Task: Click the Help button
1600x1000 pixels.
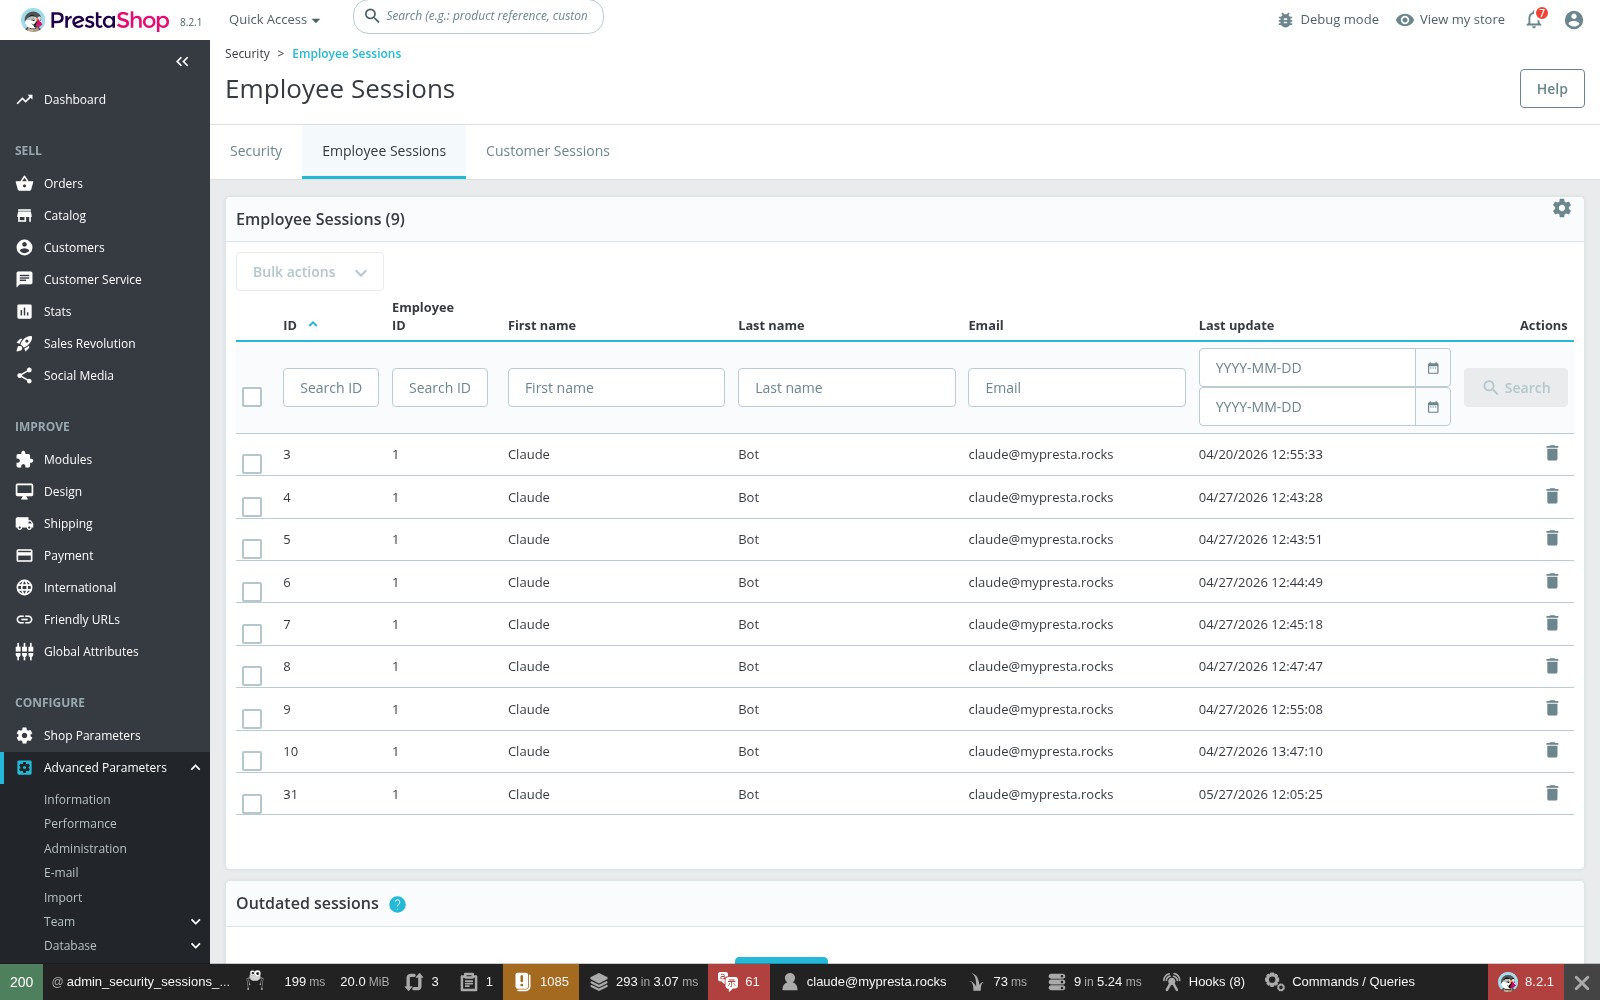Action: point(1552,89)
